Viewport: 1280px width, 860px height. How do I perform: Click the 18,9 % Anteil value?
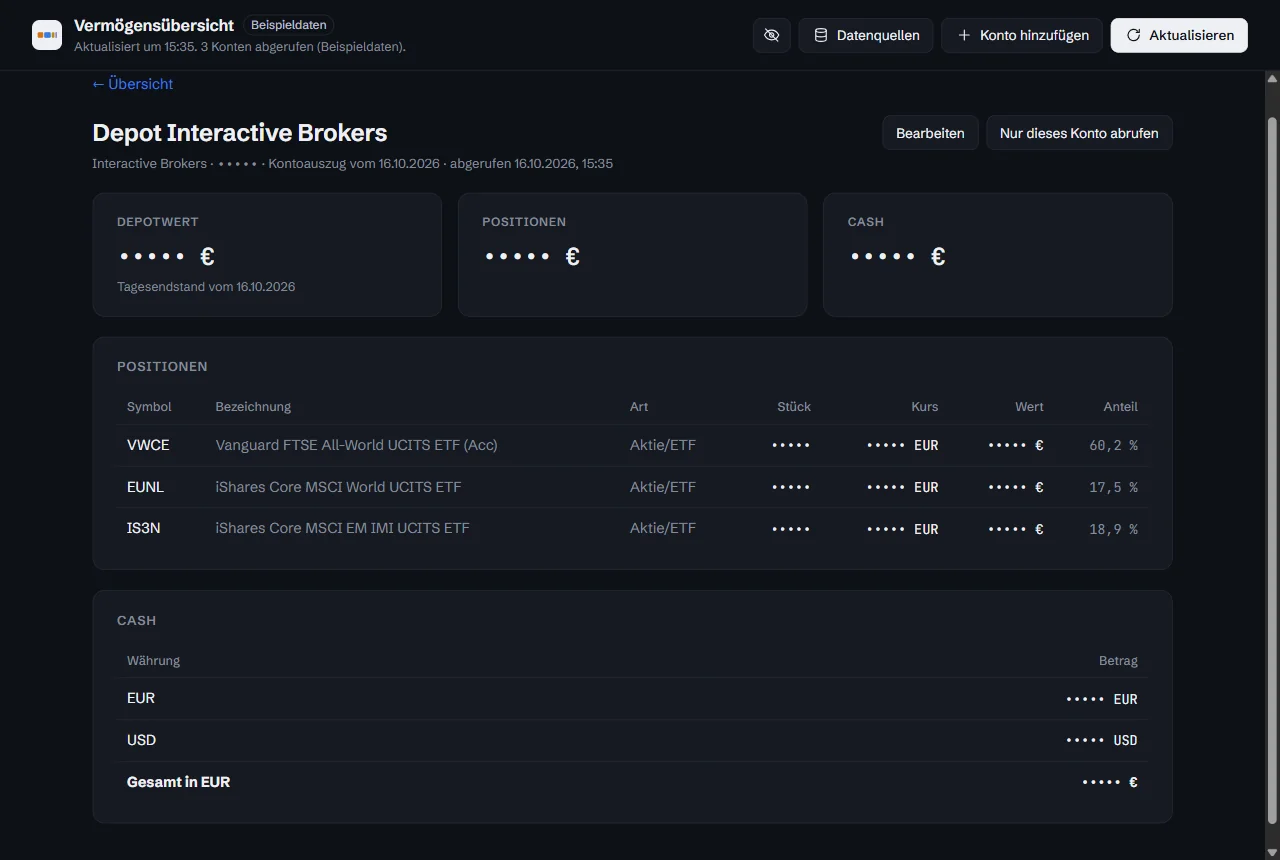click(x=1113, y=529)
